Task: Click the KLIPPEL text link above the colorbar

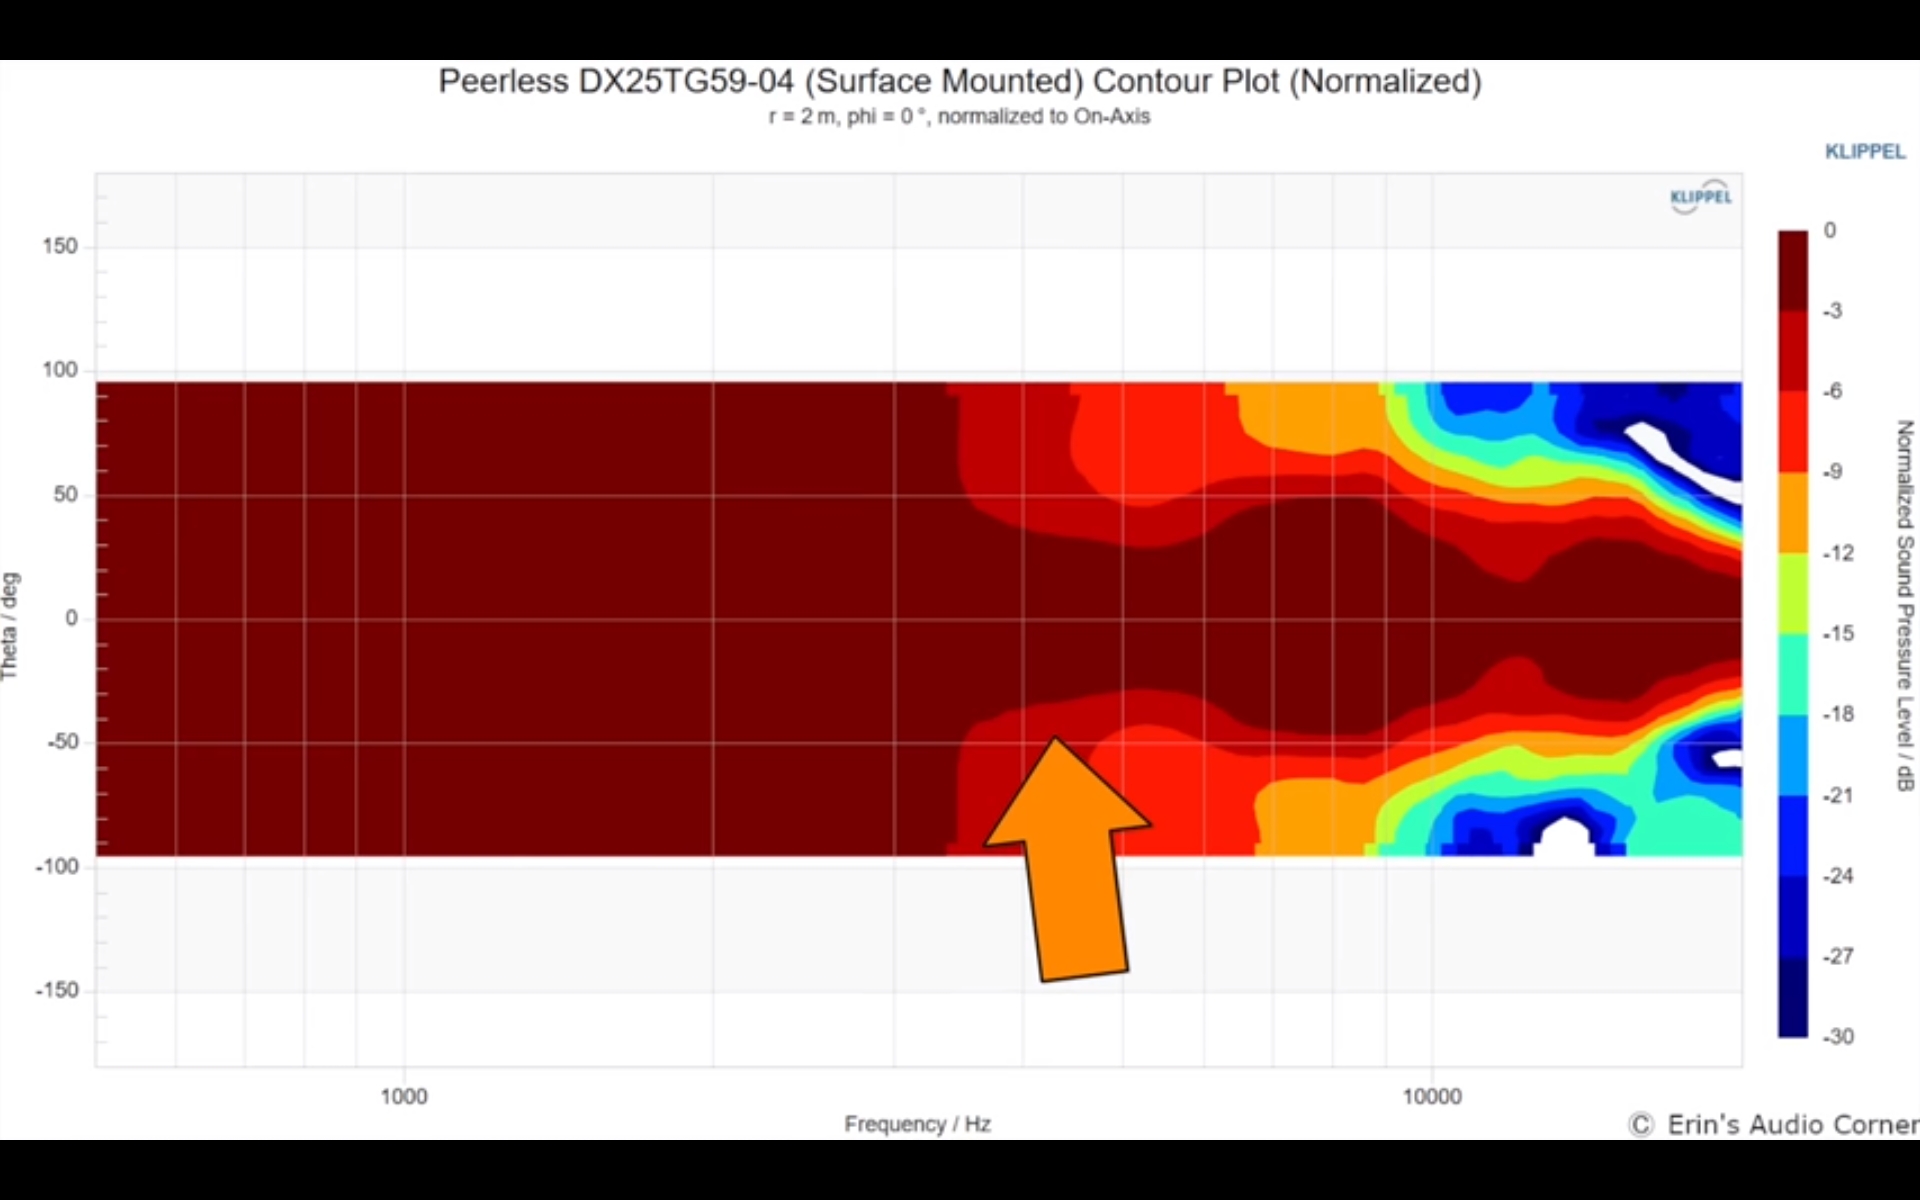Action: pyautogui.click(x=1865, y=152)
